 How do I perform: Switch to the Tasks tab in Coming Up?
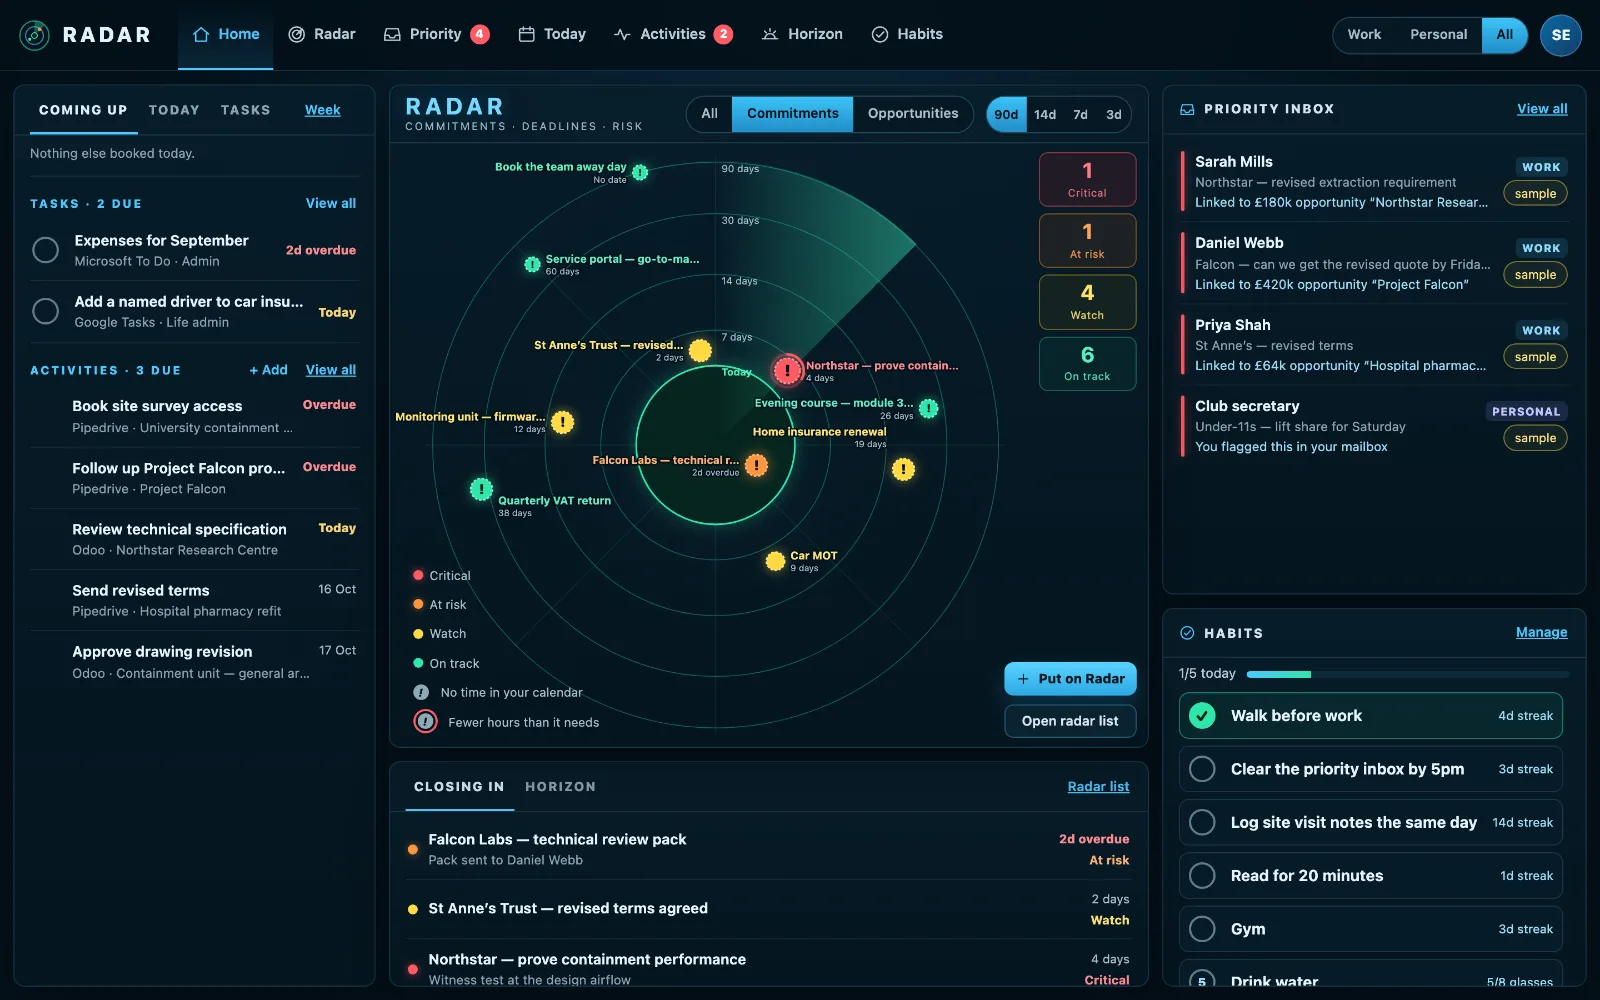point(245,110)
